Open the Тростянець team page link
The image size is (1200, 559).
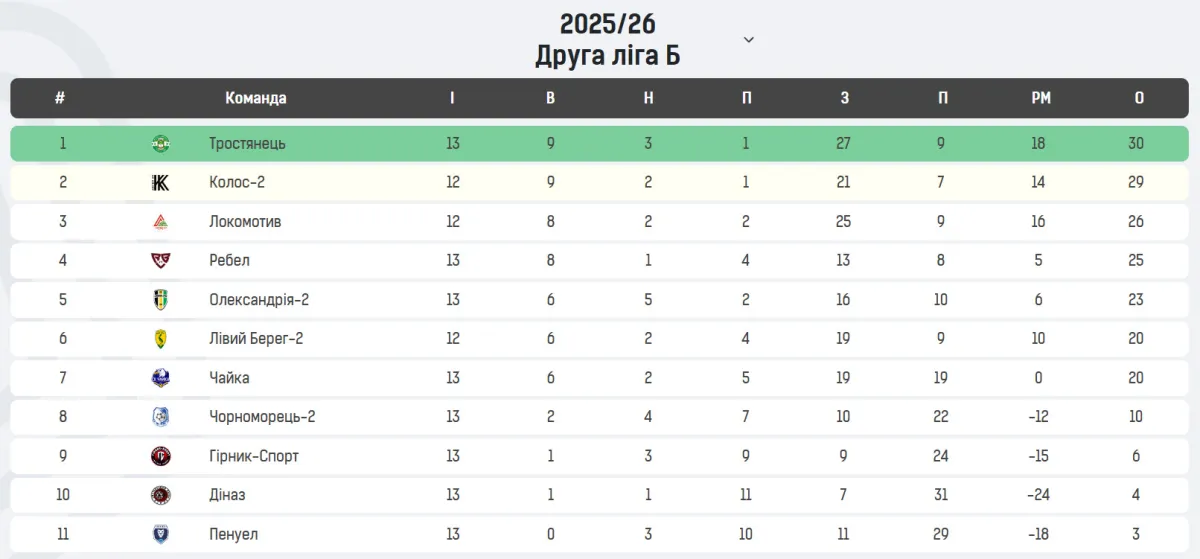[247, 143]
